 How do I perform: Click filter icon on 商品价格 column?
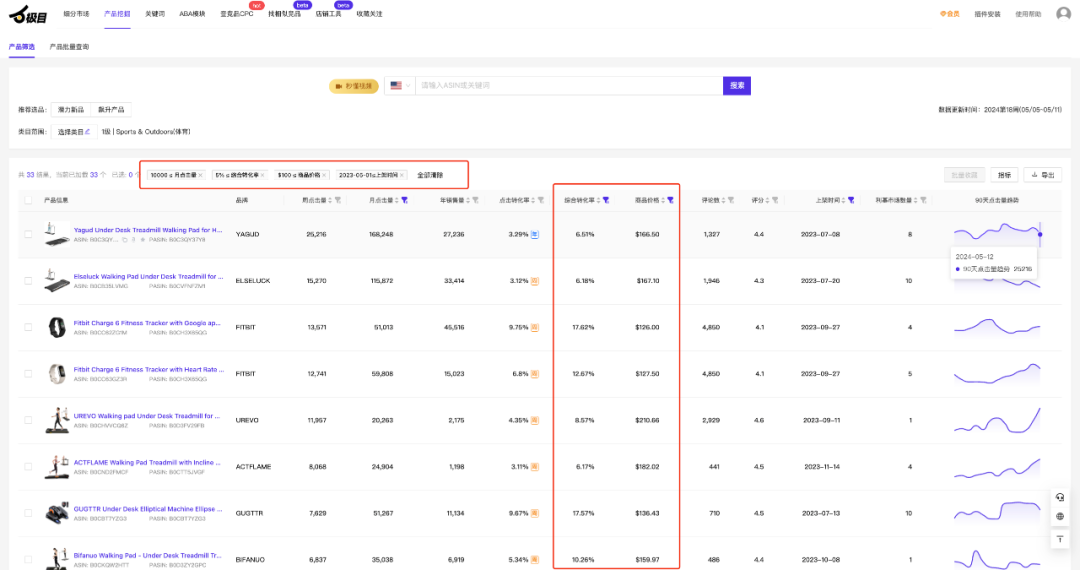tap(670, 200)
